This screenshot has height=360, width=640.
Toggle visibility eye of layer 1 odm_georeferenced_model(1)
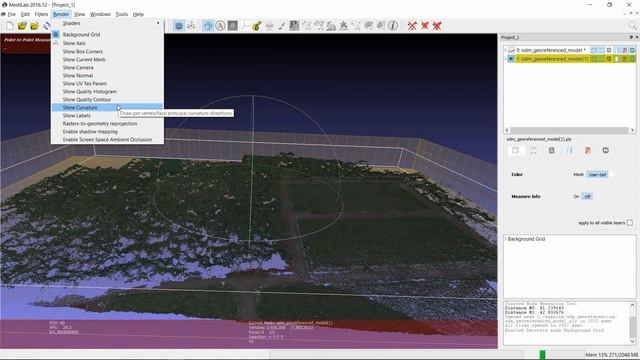point(511,59)
